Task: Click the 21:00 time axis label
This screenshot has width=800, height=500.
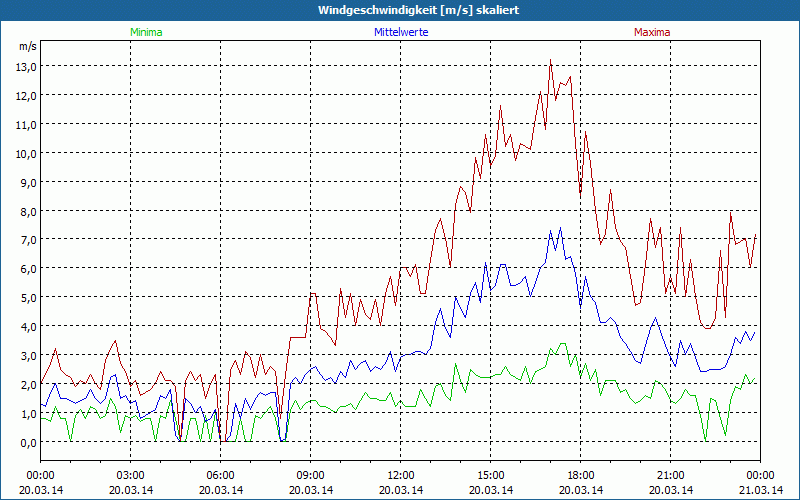Action: click(x=671, y=475)
